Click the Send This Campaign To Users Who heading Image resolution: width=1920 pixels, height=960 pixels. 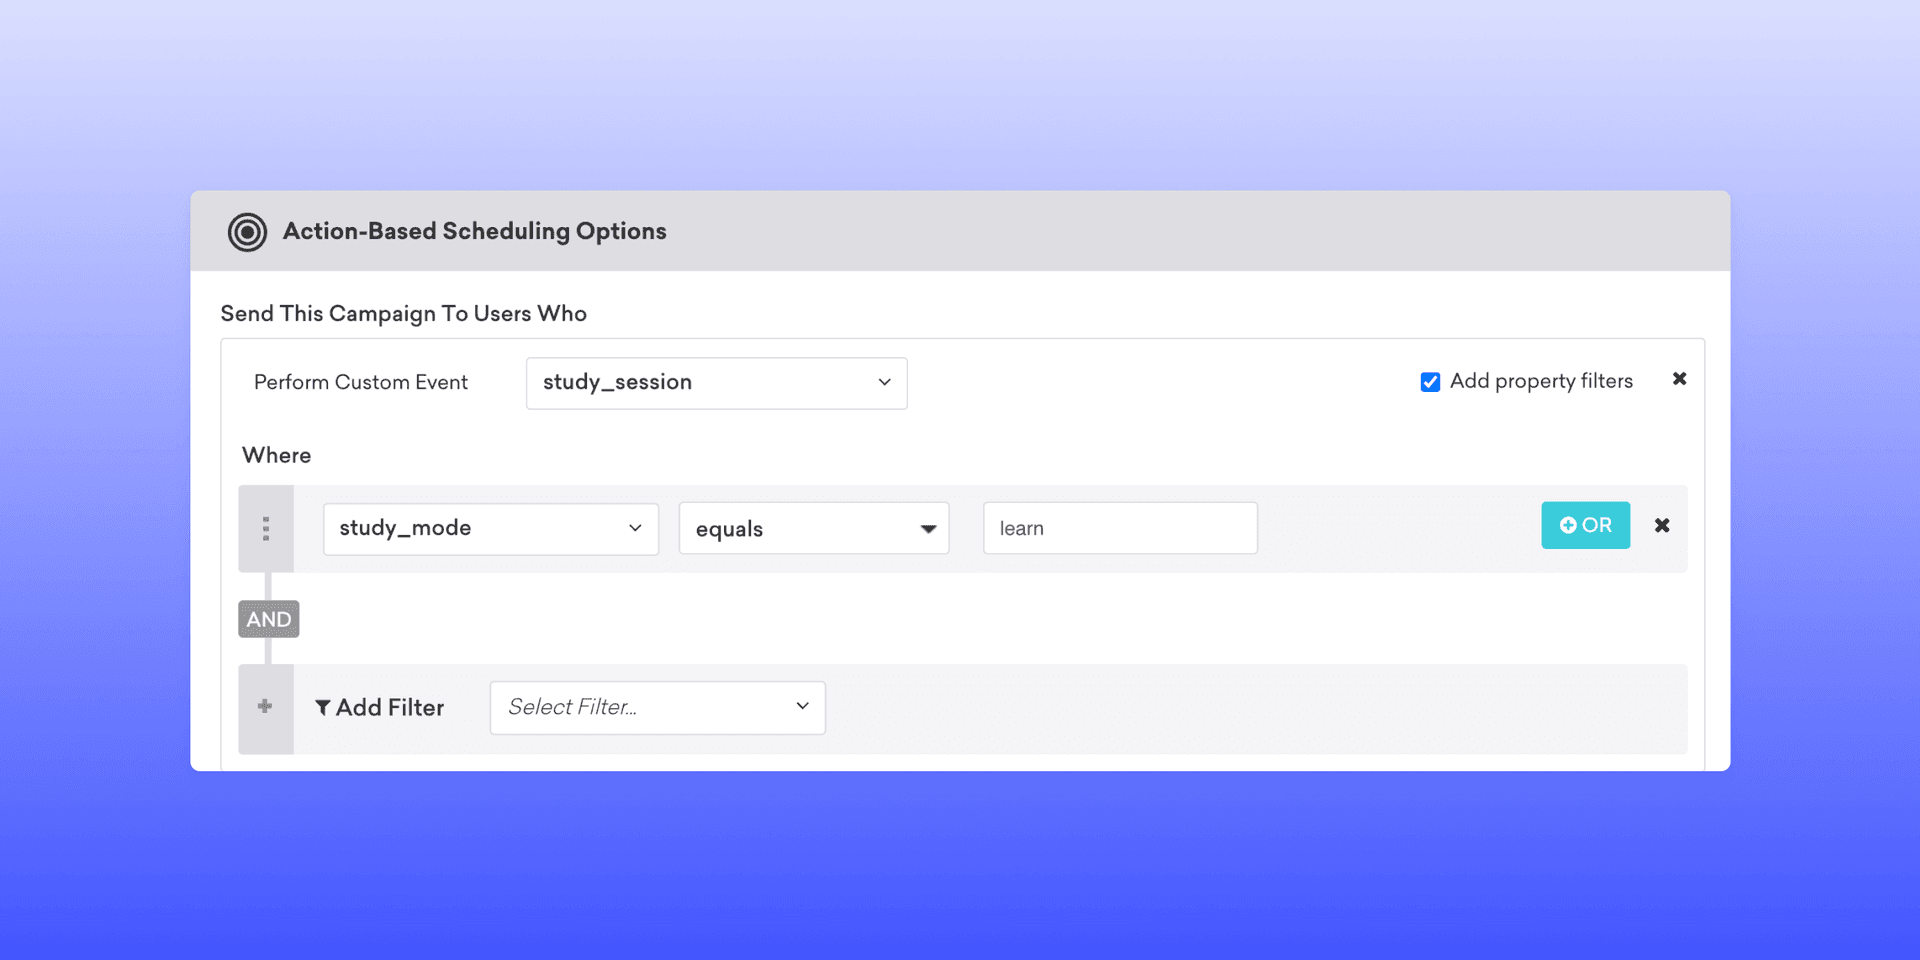[403, 314]
